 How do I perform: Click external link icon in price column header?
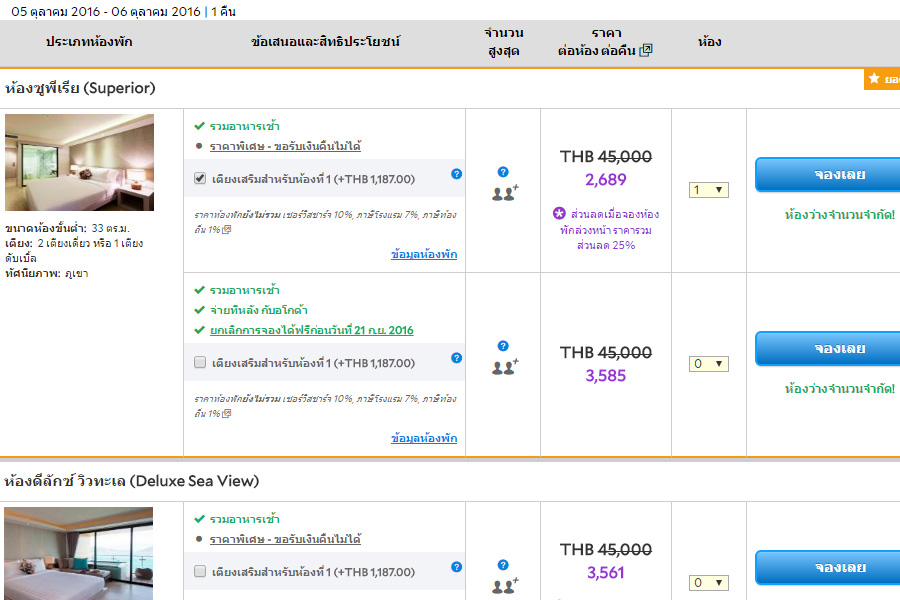point(645,51)
